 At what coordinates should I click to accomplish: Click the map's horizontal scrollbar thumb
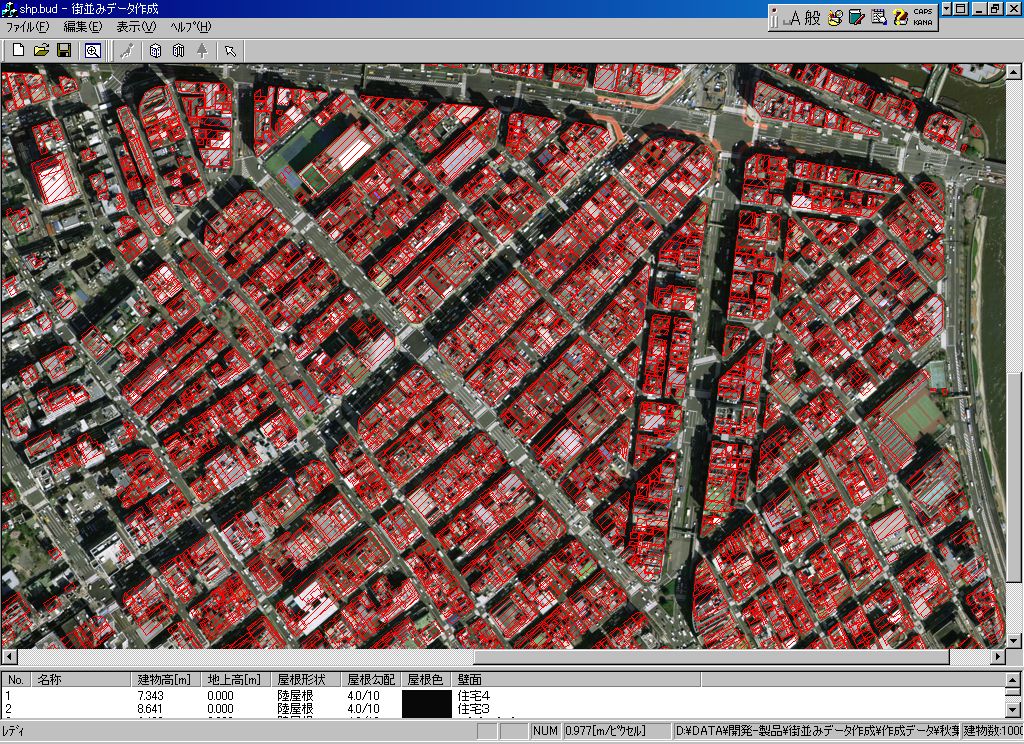pyautogui.click(x=711, y=656)
